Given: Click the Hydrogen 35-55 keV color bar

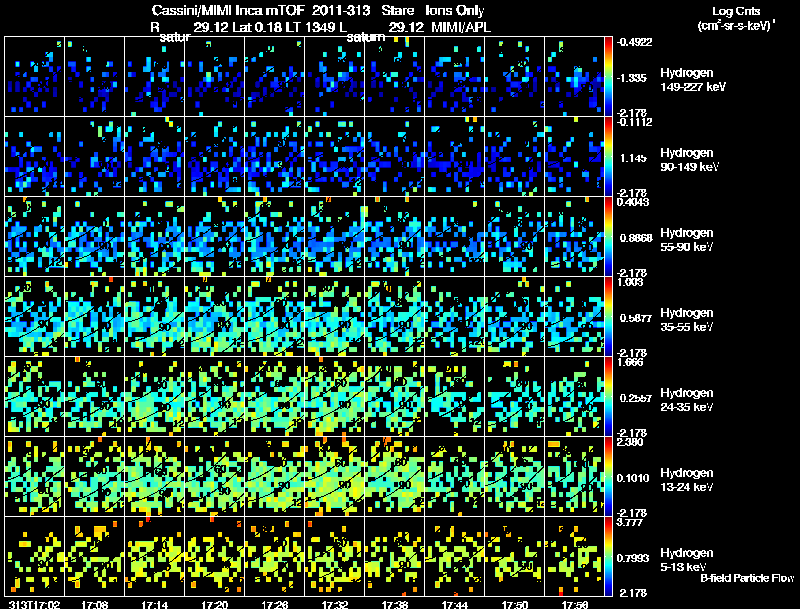Looking at the screenshot, I should click(608, 317).
